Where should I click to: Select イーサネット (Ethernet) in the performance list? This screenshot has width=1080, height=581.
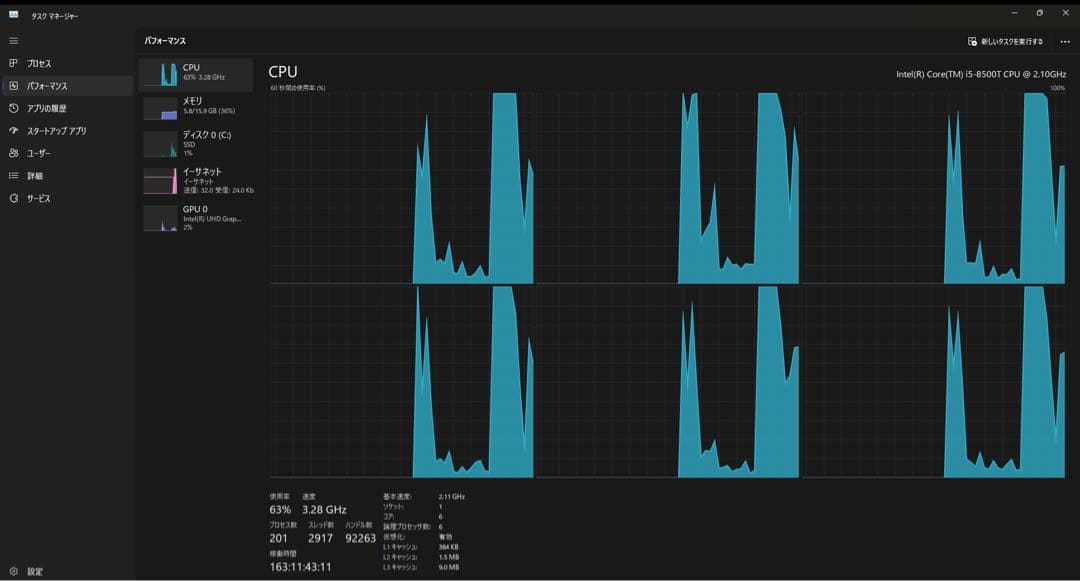tap(196, 180)
